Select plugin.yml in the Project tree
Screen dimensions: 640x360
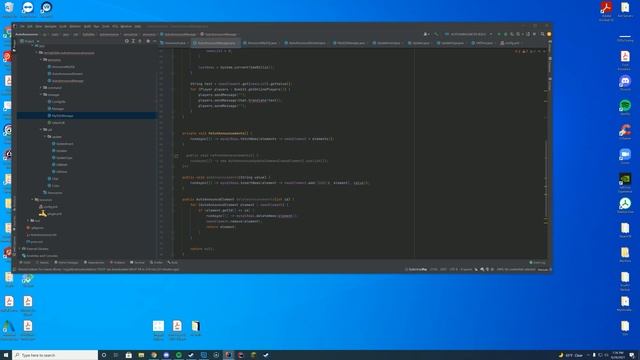[x=51, y=214]
